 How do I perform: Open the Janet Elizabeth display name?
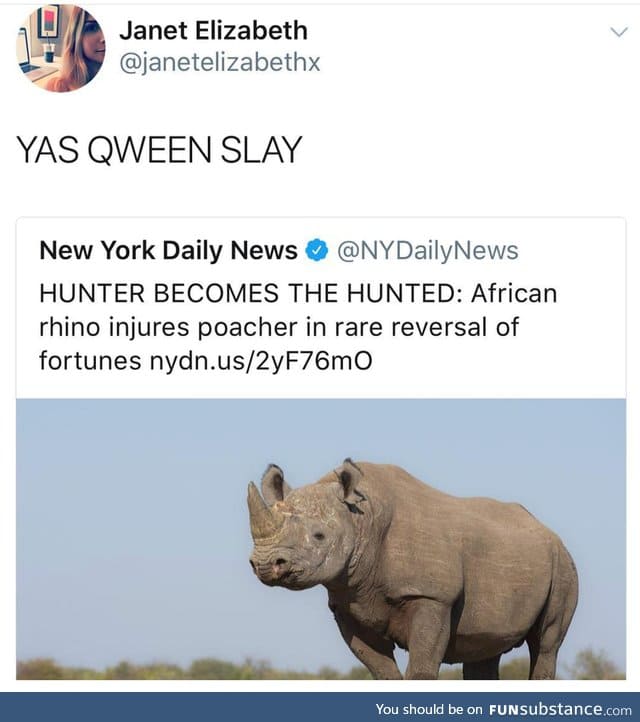click(x=214, y=31)
